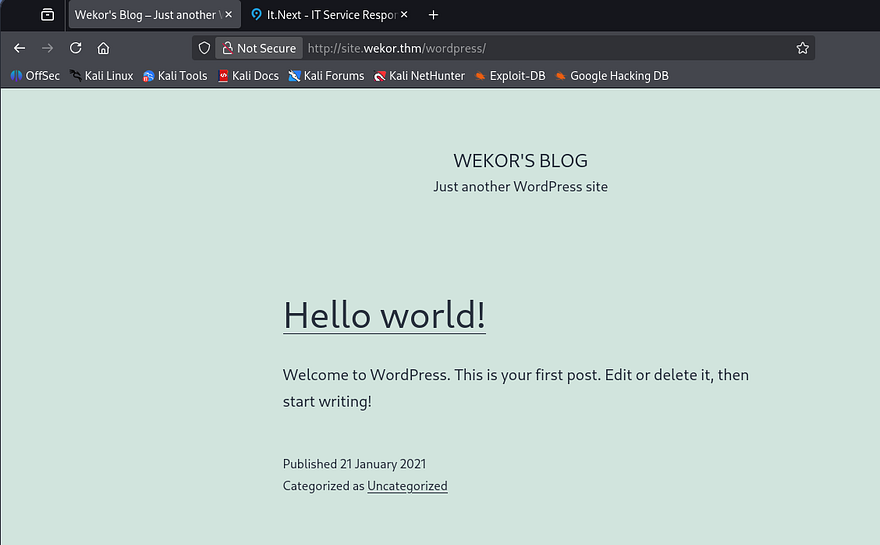The width and height of the screenshot is (880, 545).
Task: Click the back navigation arrow
Action: coord(19,48)
